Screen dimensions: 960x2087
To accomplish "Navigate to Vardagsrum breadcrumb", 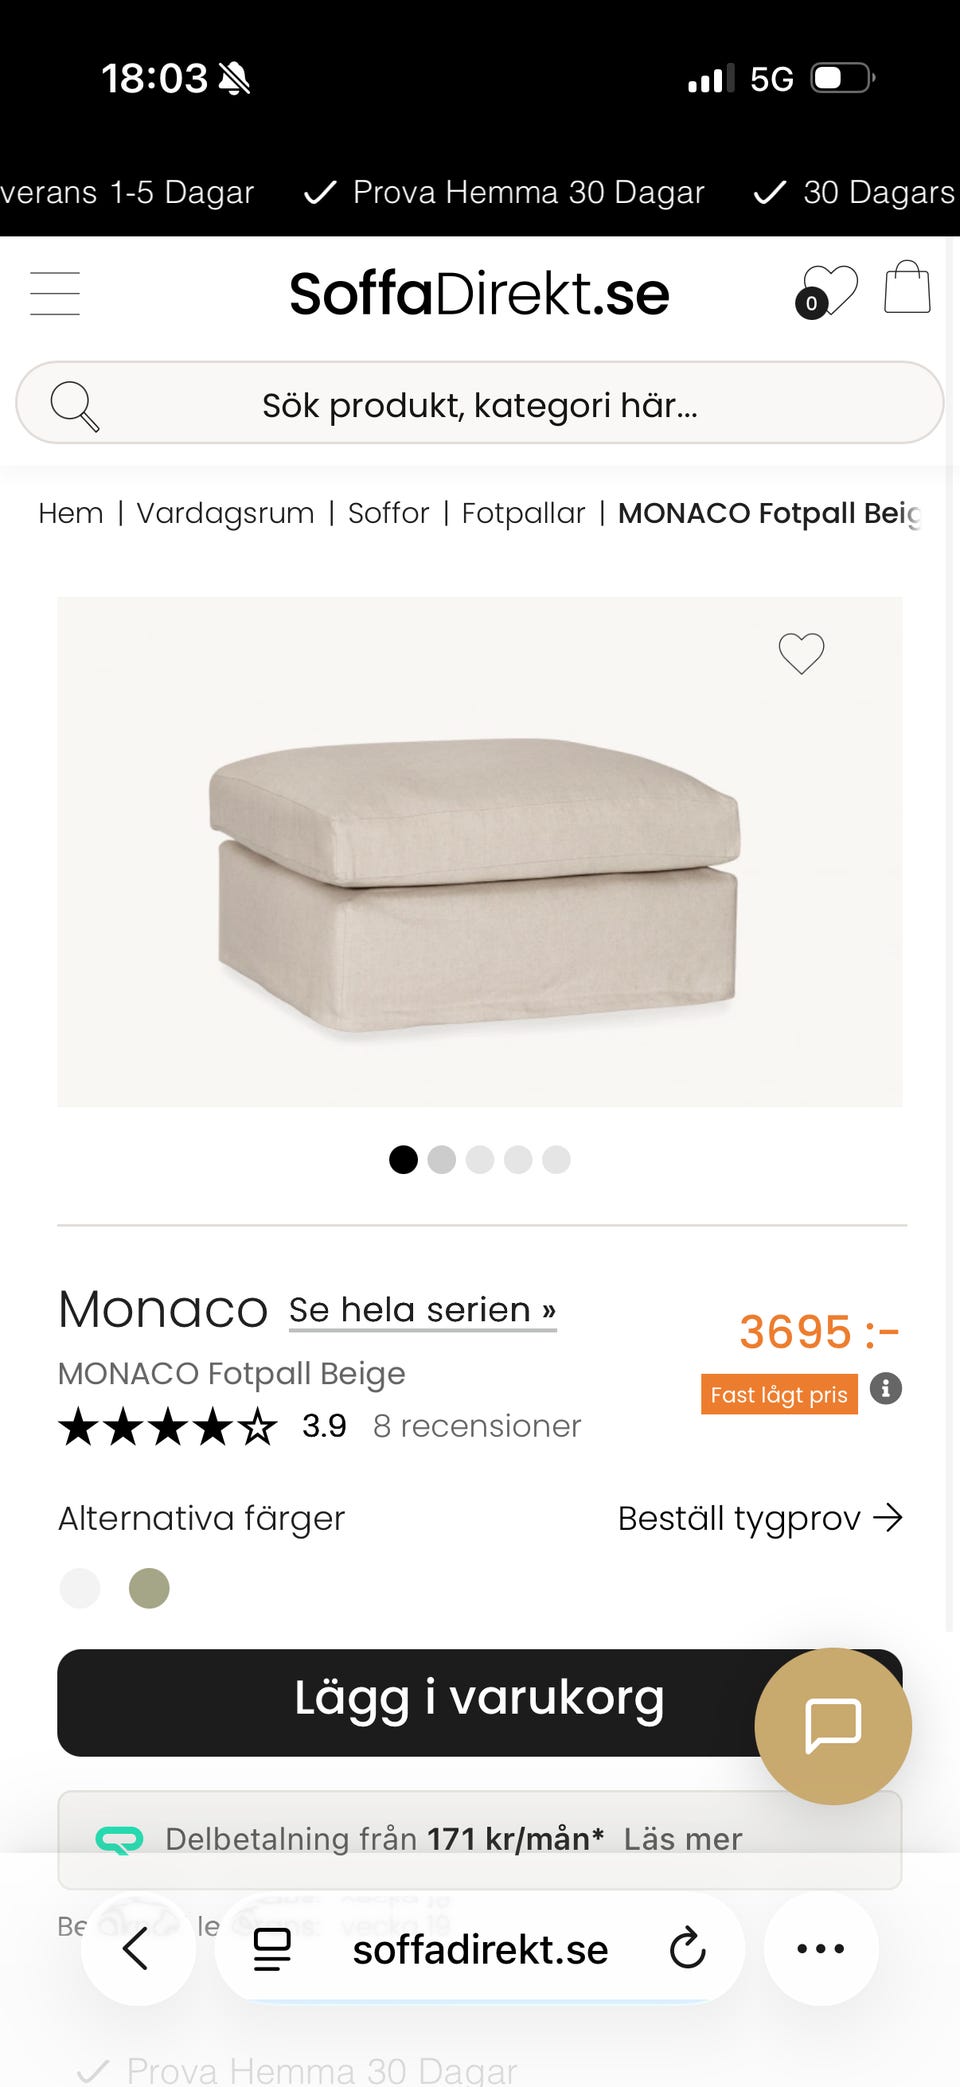I will tap(225, 513).
